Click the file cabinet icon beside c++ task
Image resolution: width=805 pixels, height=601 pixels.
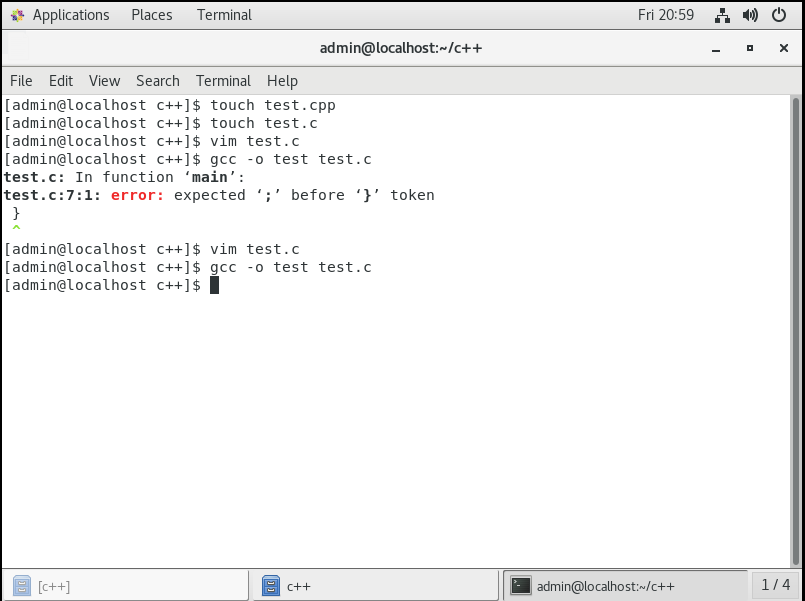tap(271, 586)
